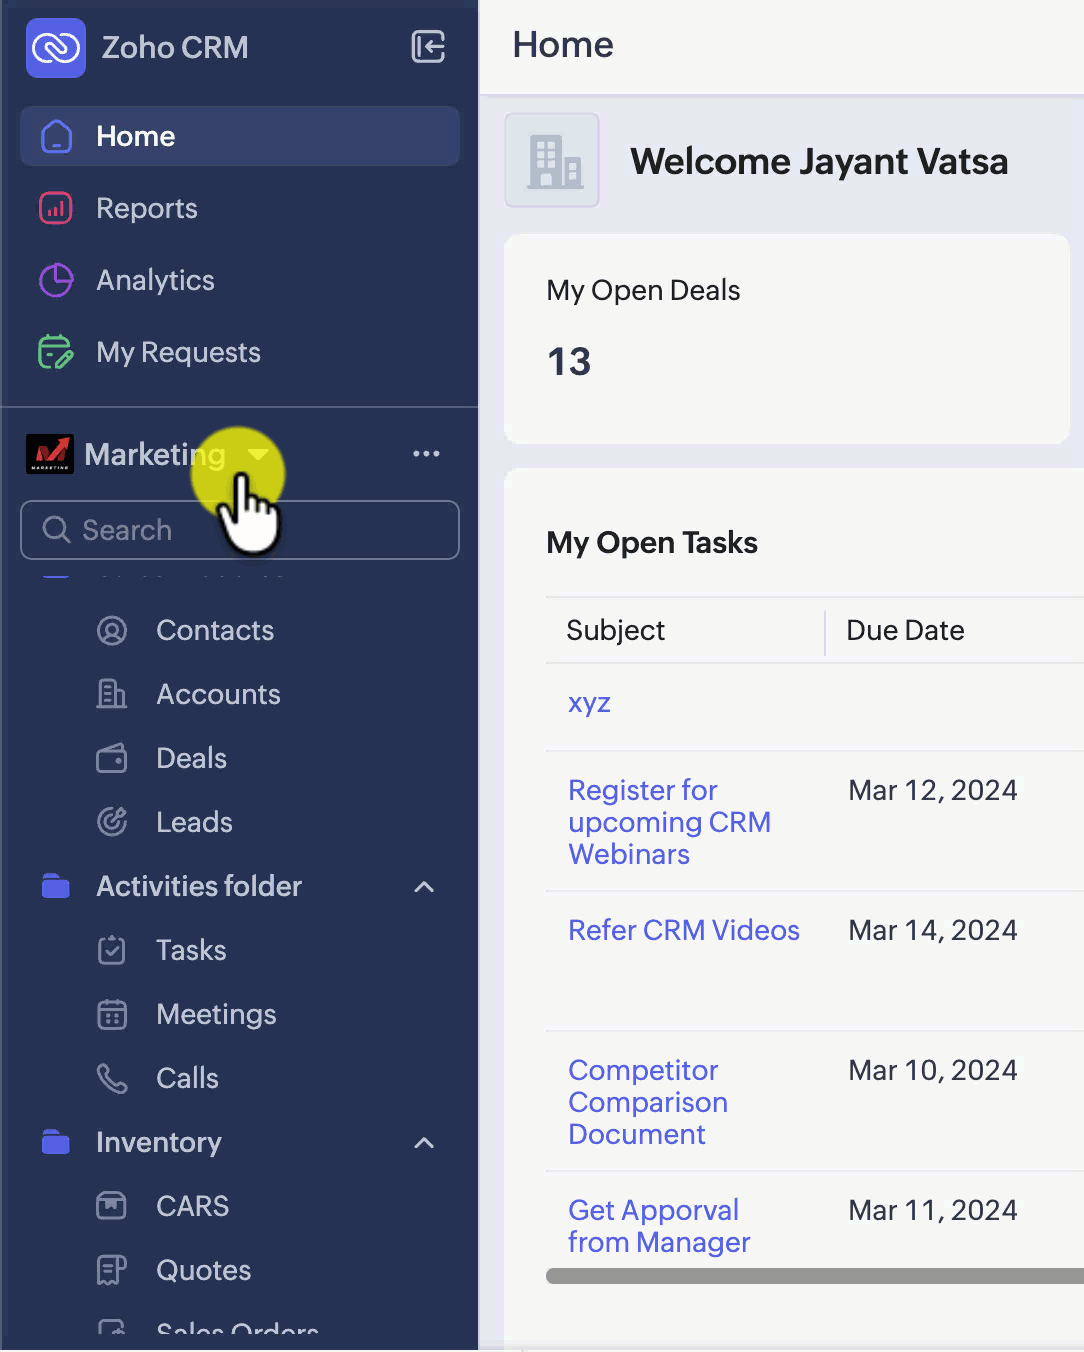Click the company building logo placeholder
This screenshot has height=1352, width=1084.
pos(552,160)
